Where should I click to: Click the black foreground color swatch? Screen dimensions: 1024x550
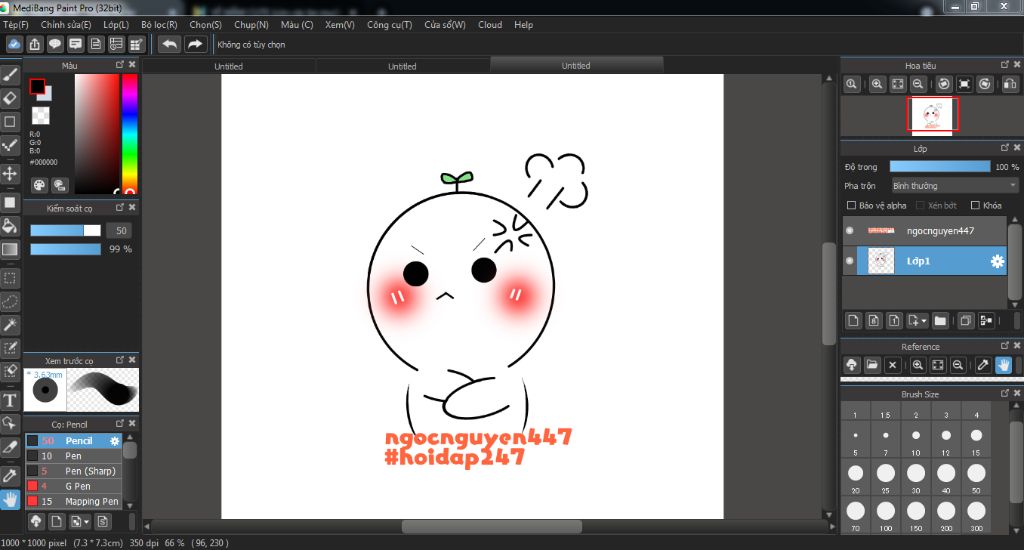click(37, 86)
